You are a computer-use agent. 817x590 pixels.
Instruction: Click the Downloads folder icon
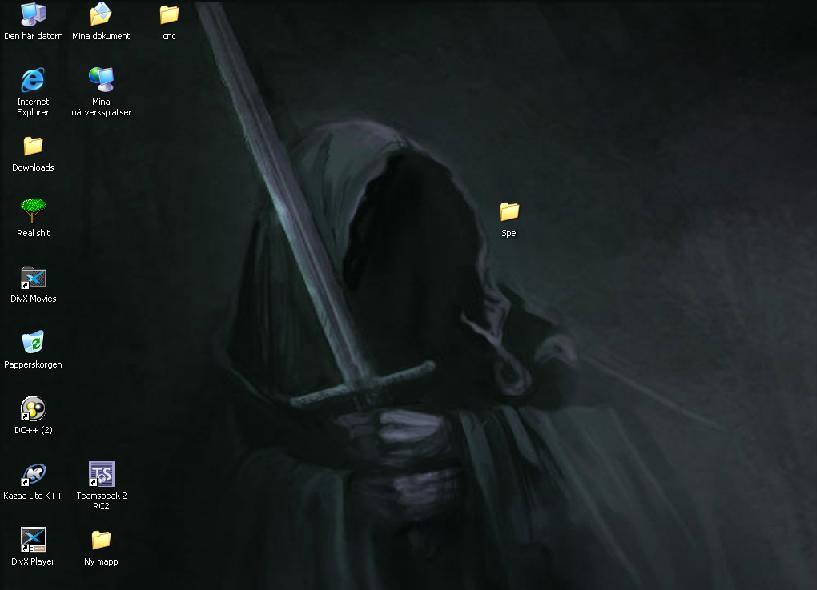click(33, 146)
